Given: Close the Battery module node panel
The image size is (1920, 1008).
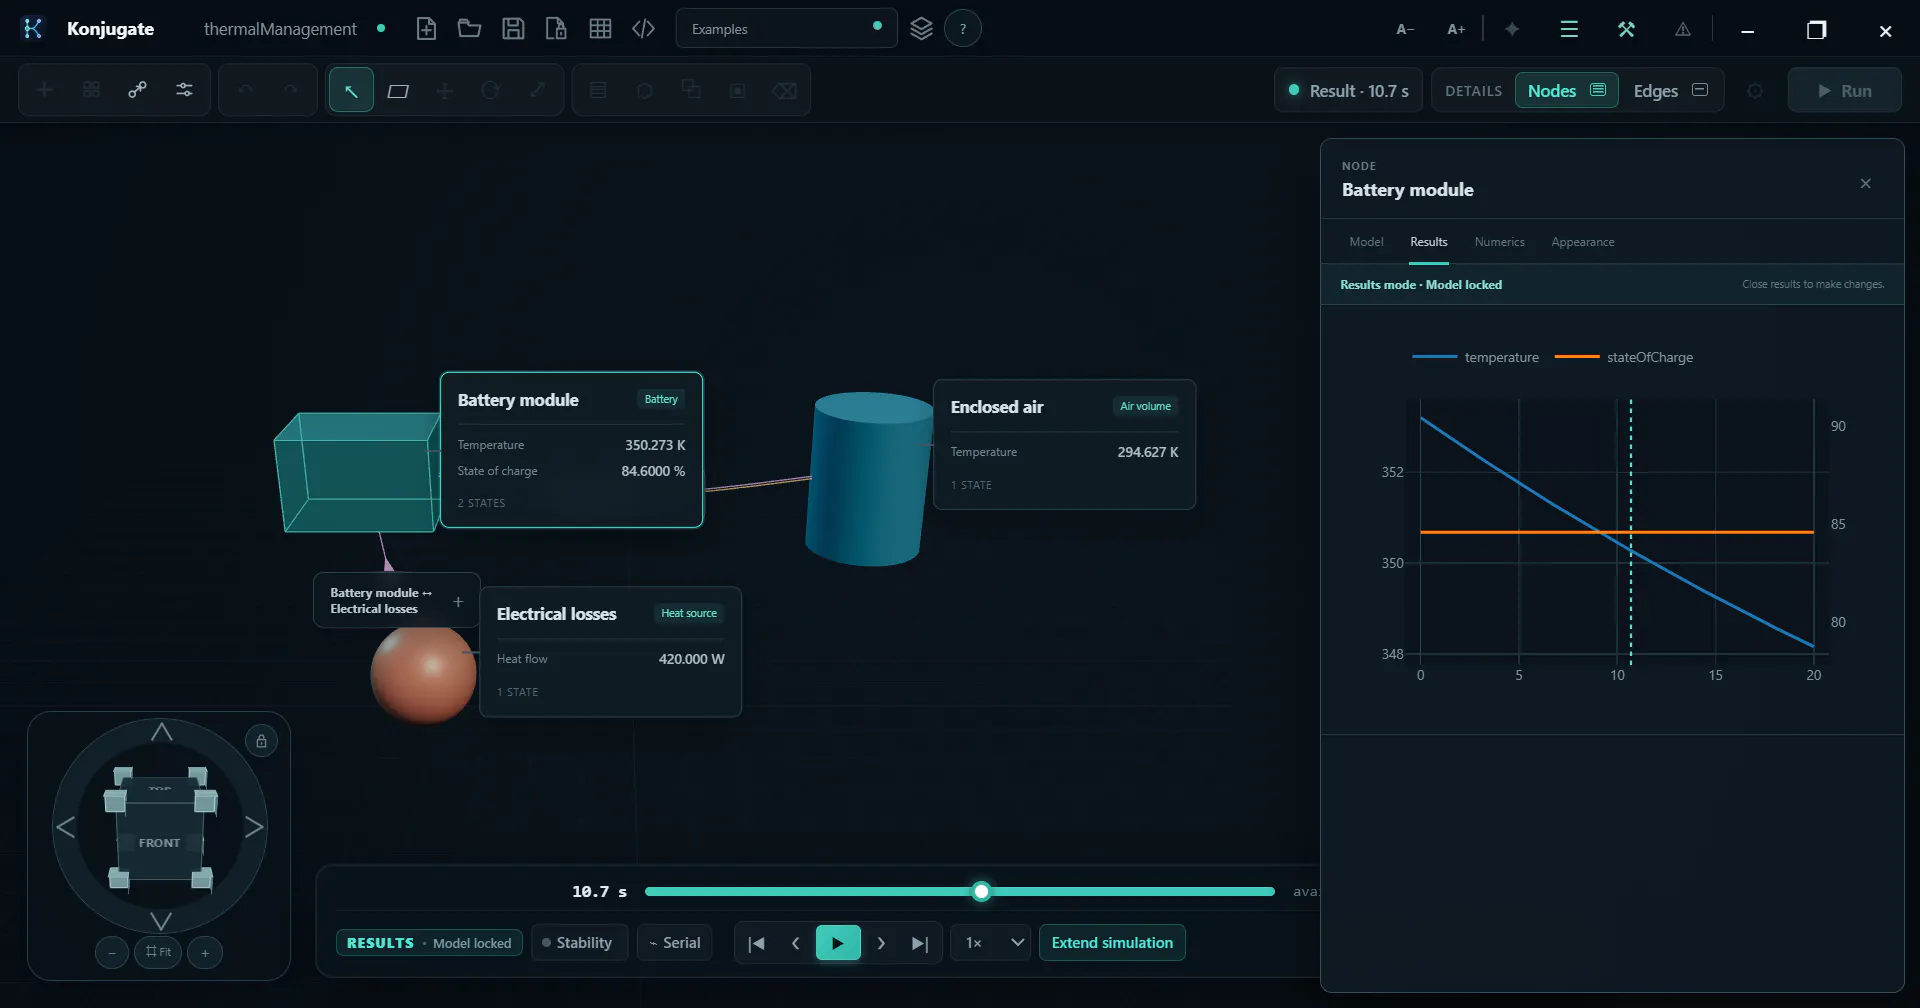Looking at the screenshot, I should tap(1865, 183).
